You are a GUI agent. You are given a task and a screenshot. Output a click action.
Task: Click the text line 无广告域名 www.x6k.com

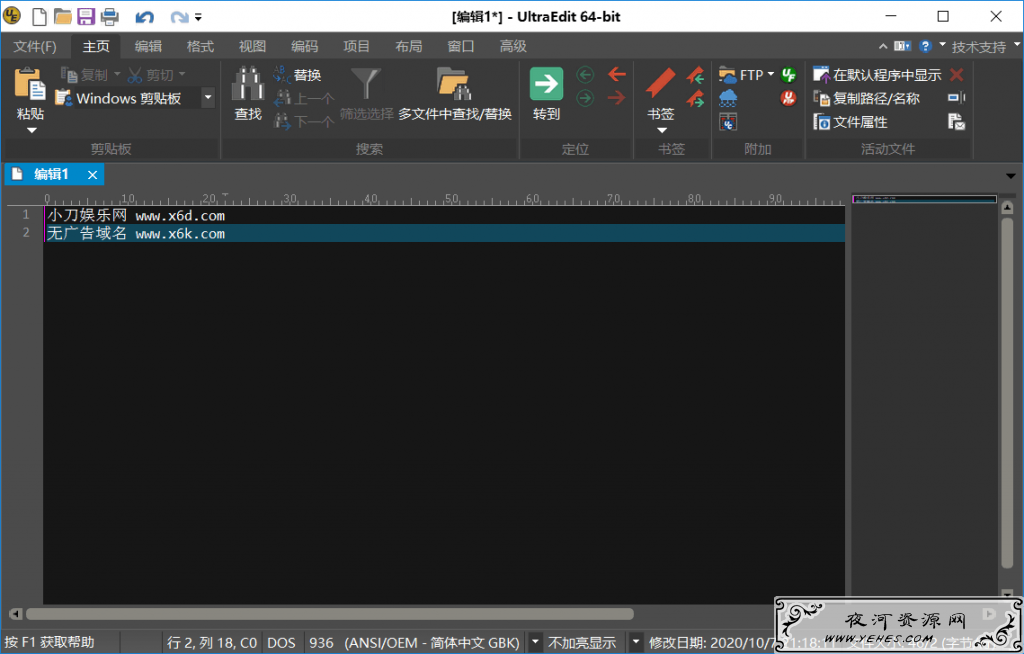point(136,233)
